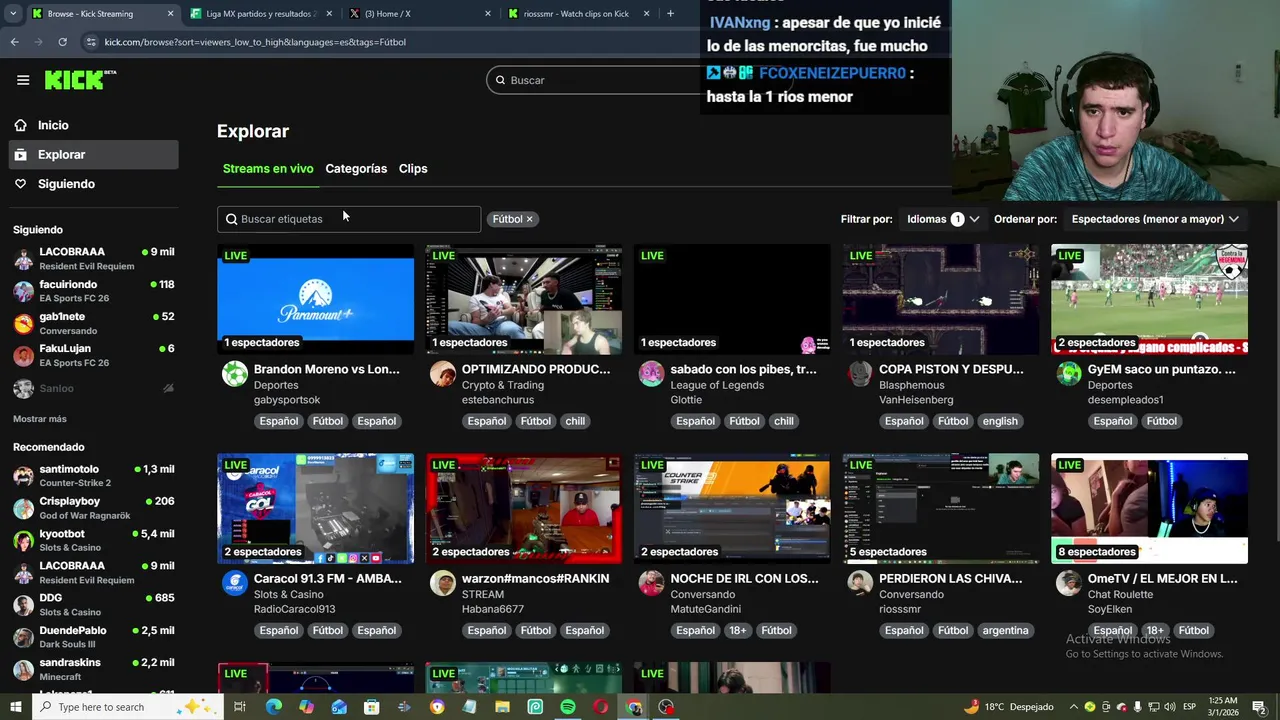This screenshot has width=1280, height=720.
Task: Click the Buscar etiquetas input field
Action: pos(349,219)
